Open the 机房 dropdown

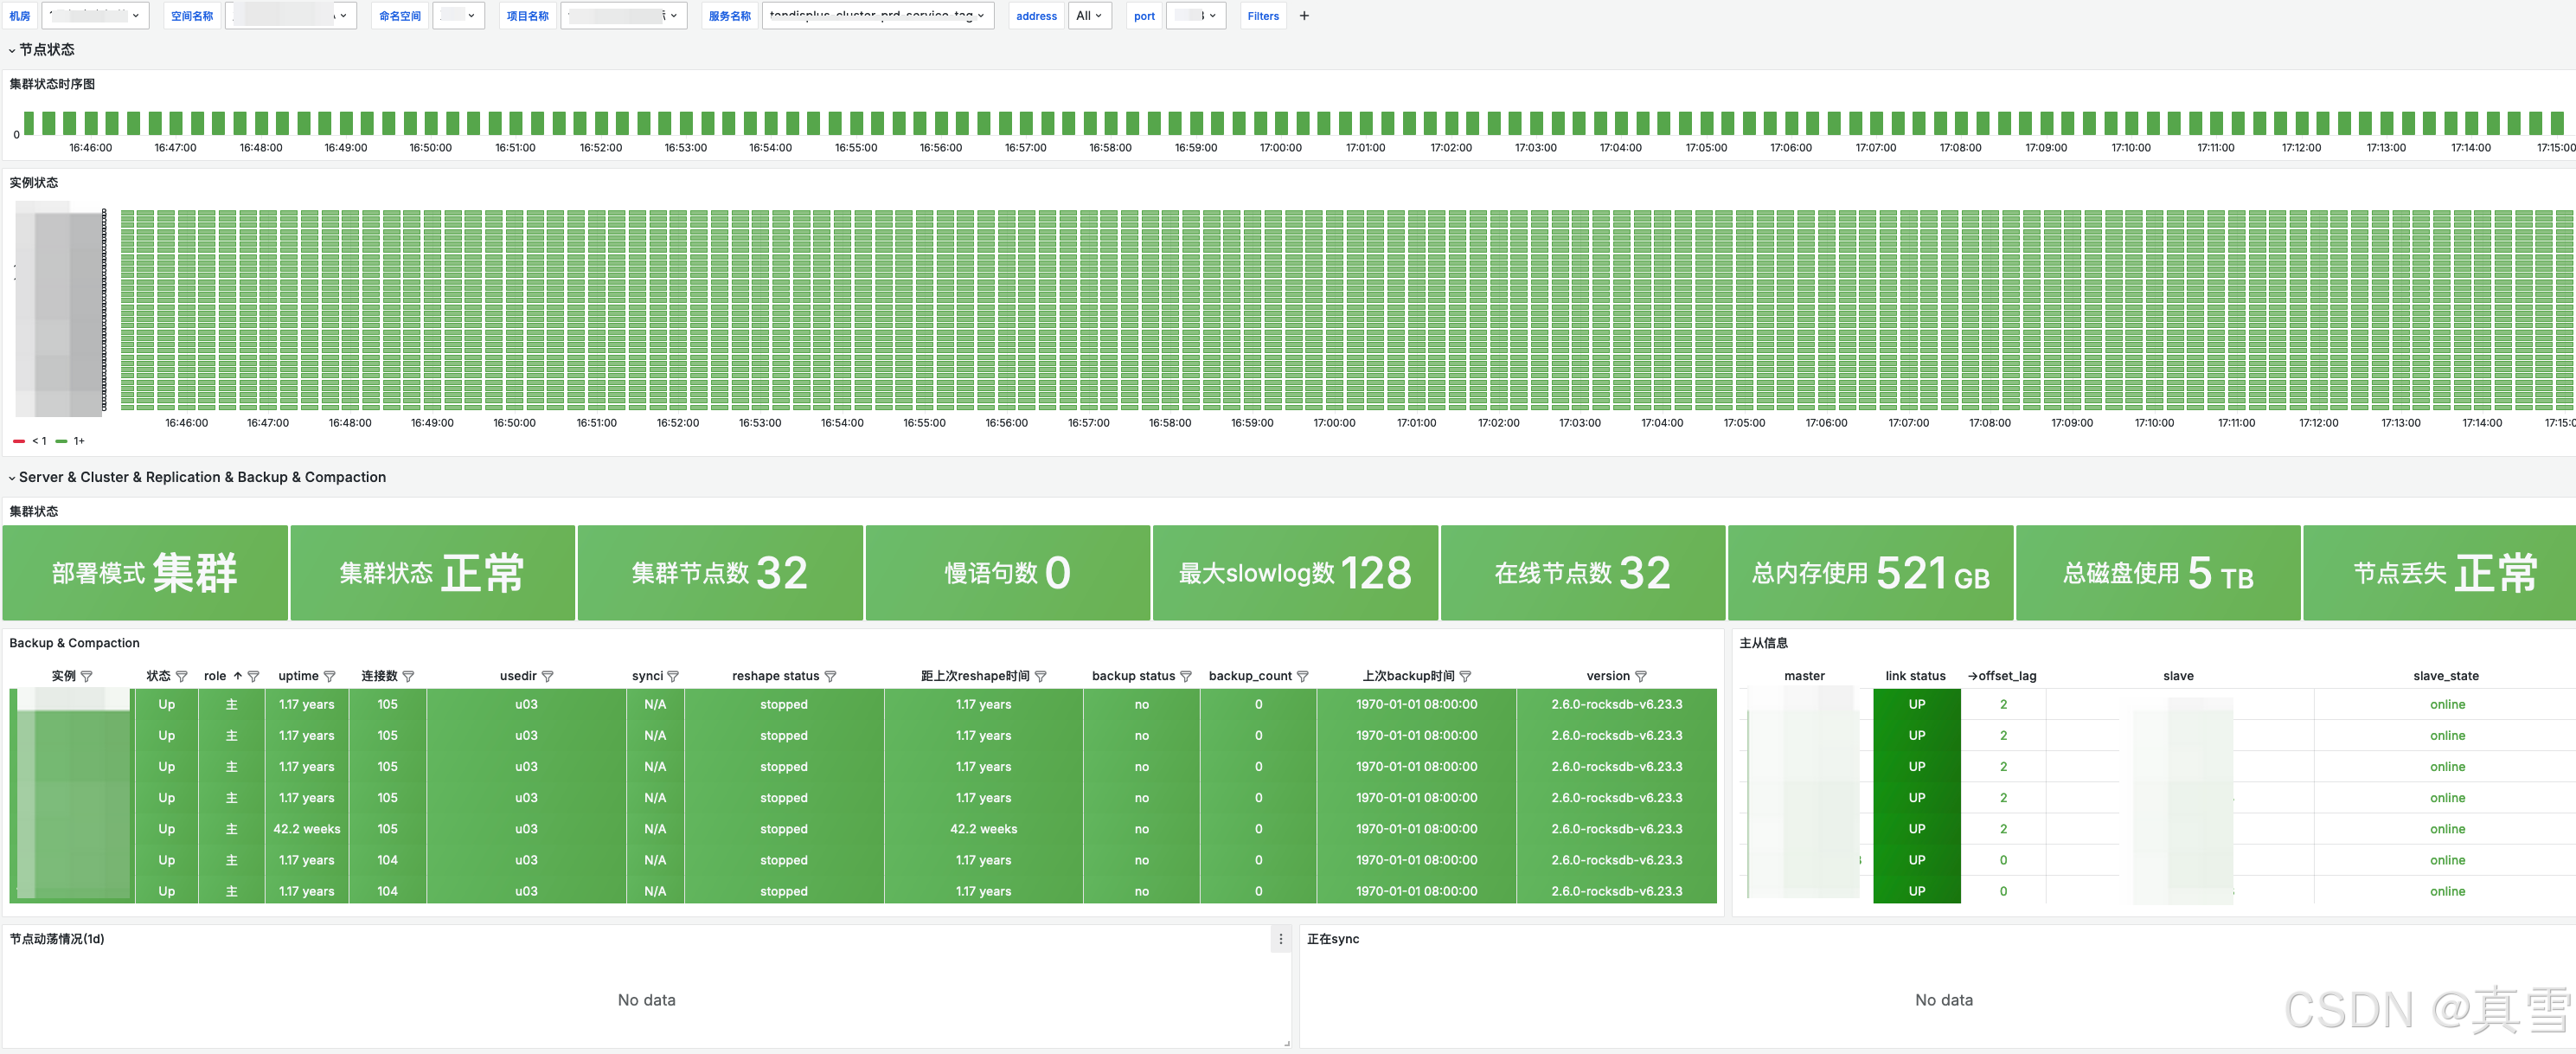pyautogui.click(x=96, y=16)
